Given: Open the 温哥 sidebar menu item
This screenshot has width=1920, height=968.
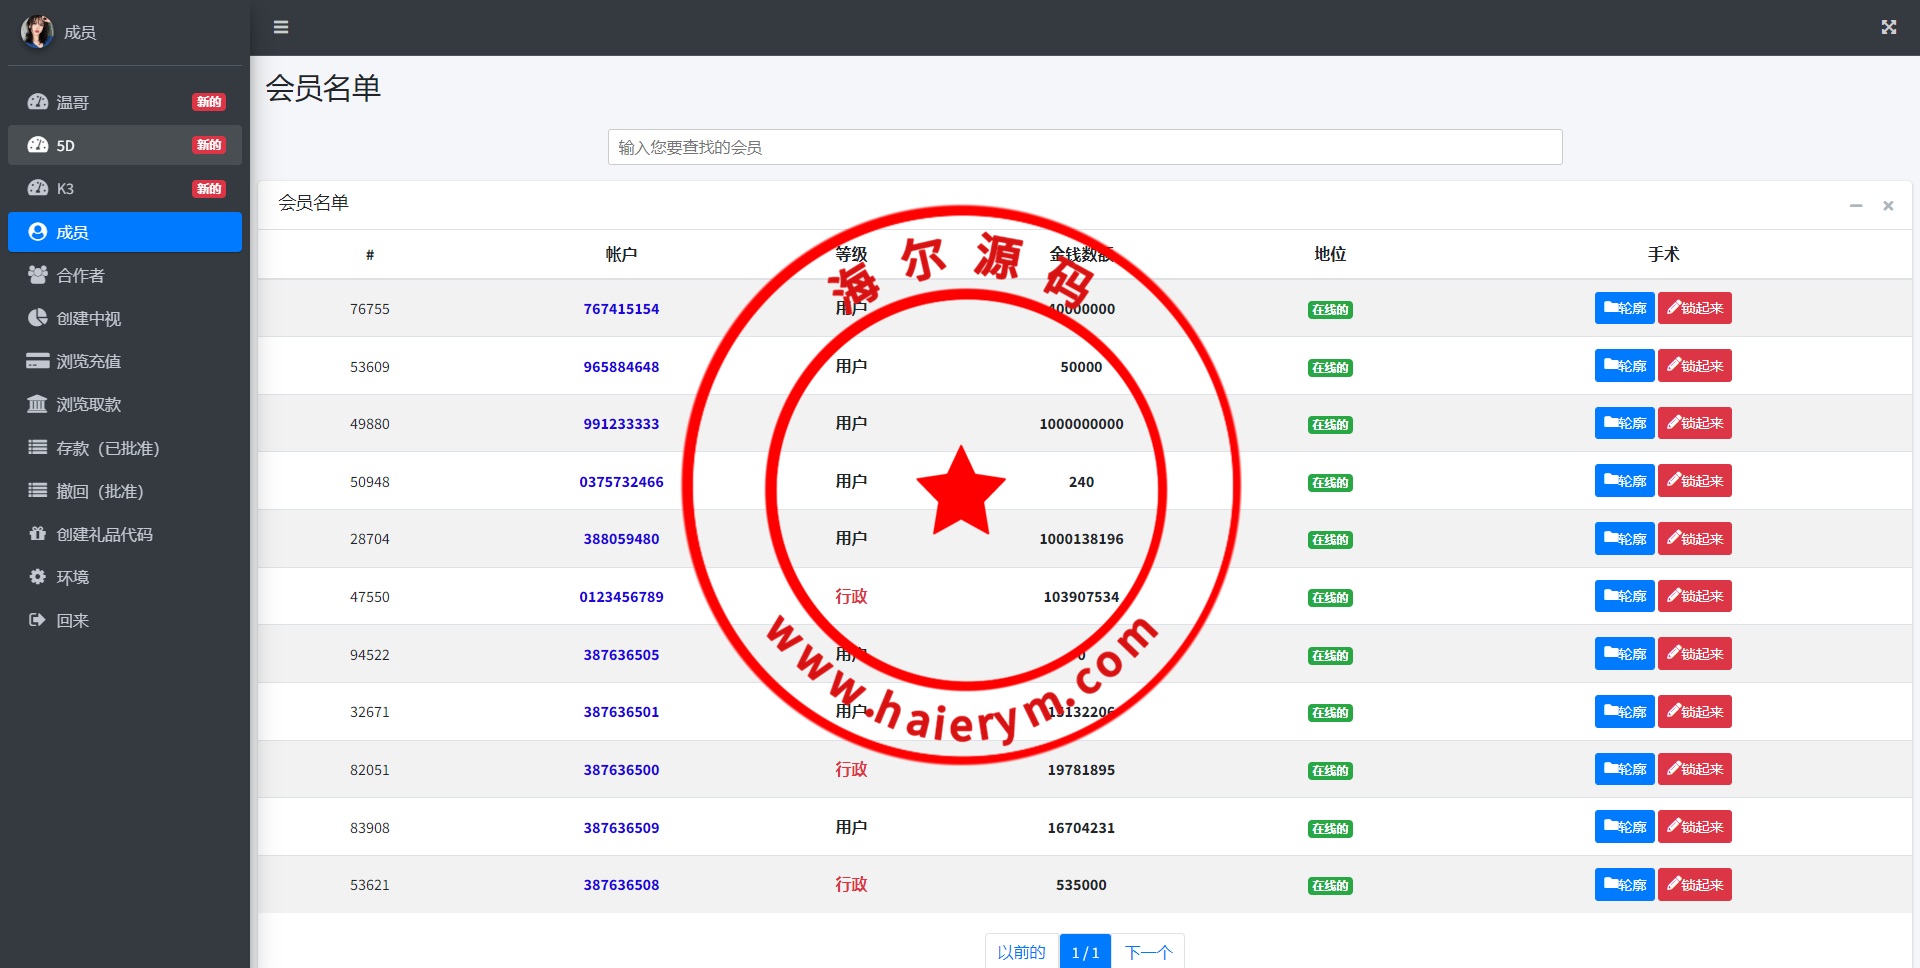Looking at the screenshot, I should pyautogui.click(x=73, y=102).
